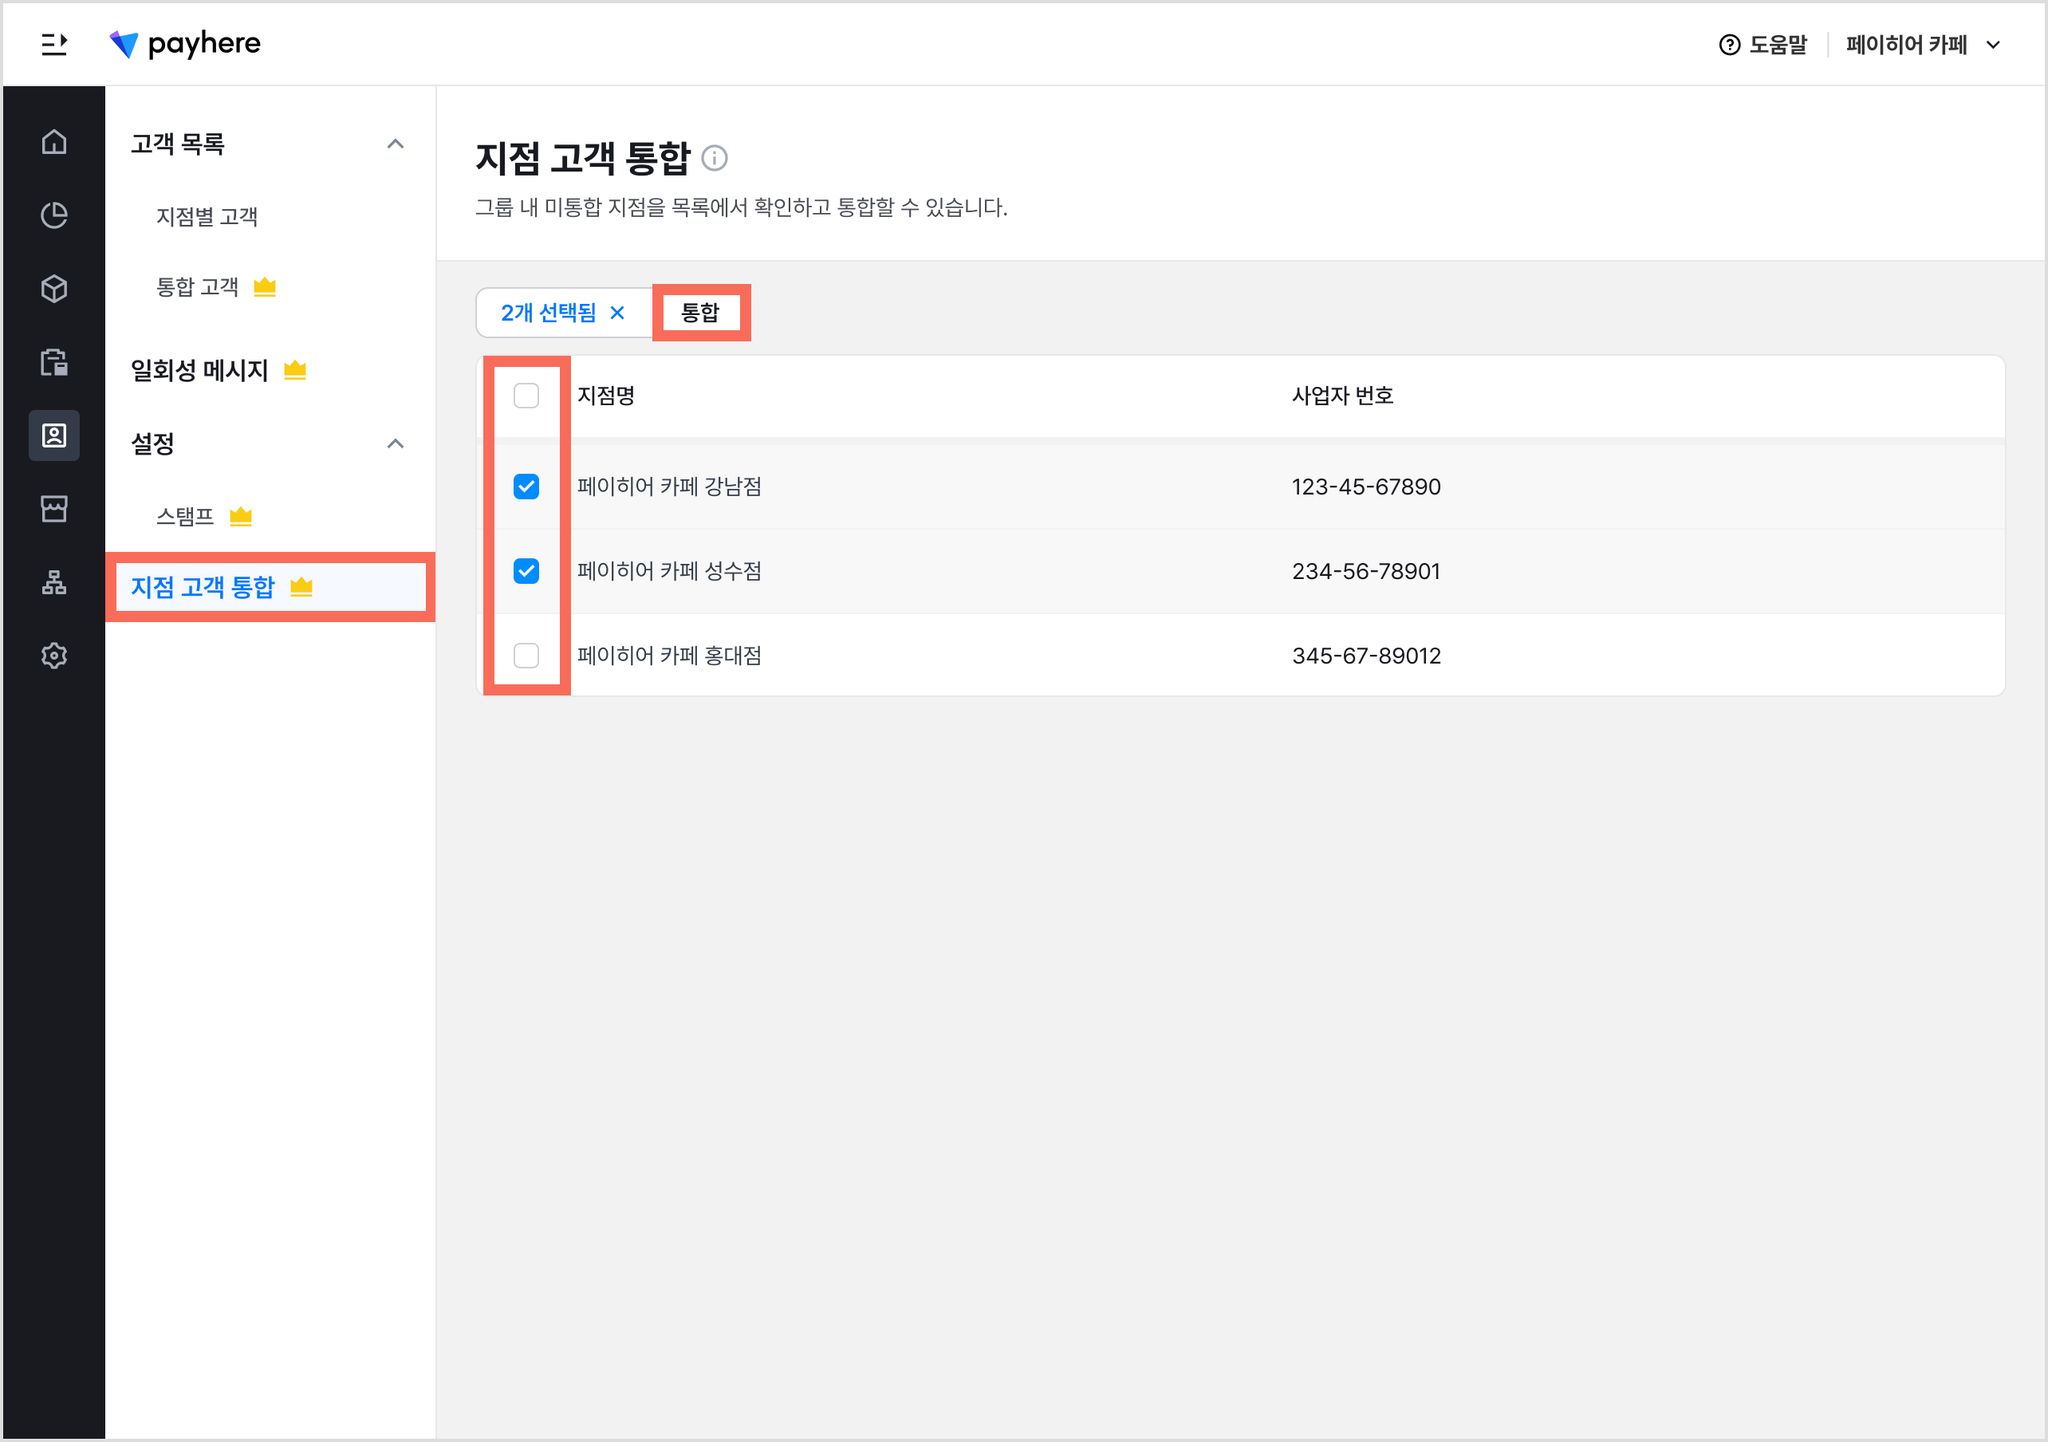This screenshot has width=2048, height=1442.
Task: Click business number 345-67-89012
Action: pyautogui.click(x=1366, y=656)
